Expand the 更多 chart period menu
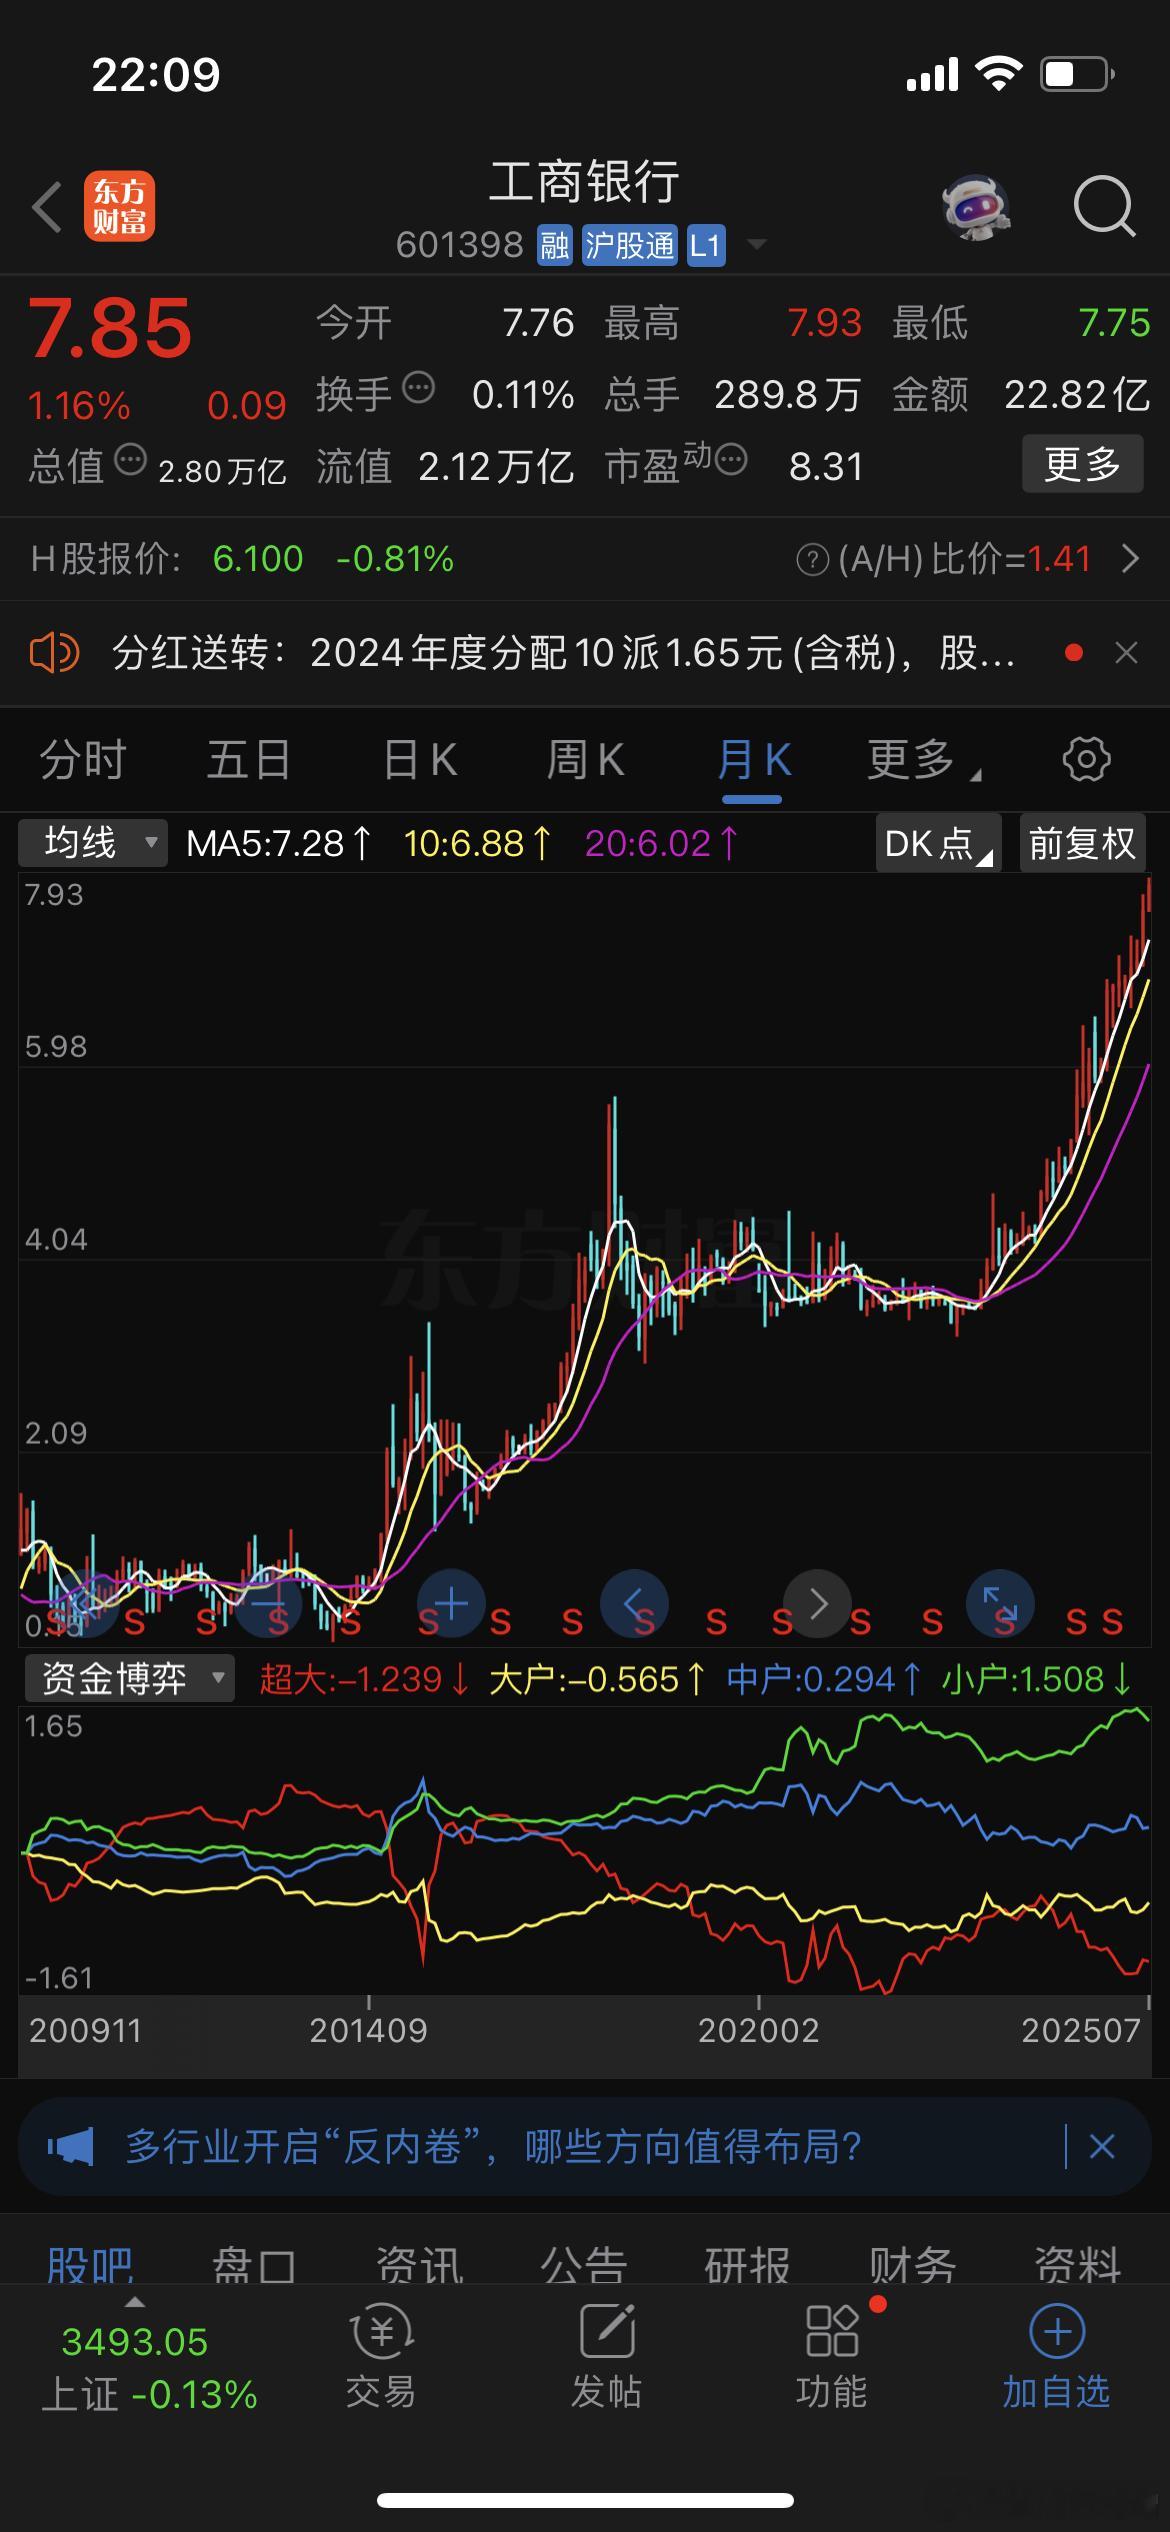Image resolution: width=1170 pixels, height=2532 pixels. (923, 761)
